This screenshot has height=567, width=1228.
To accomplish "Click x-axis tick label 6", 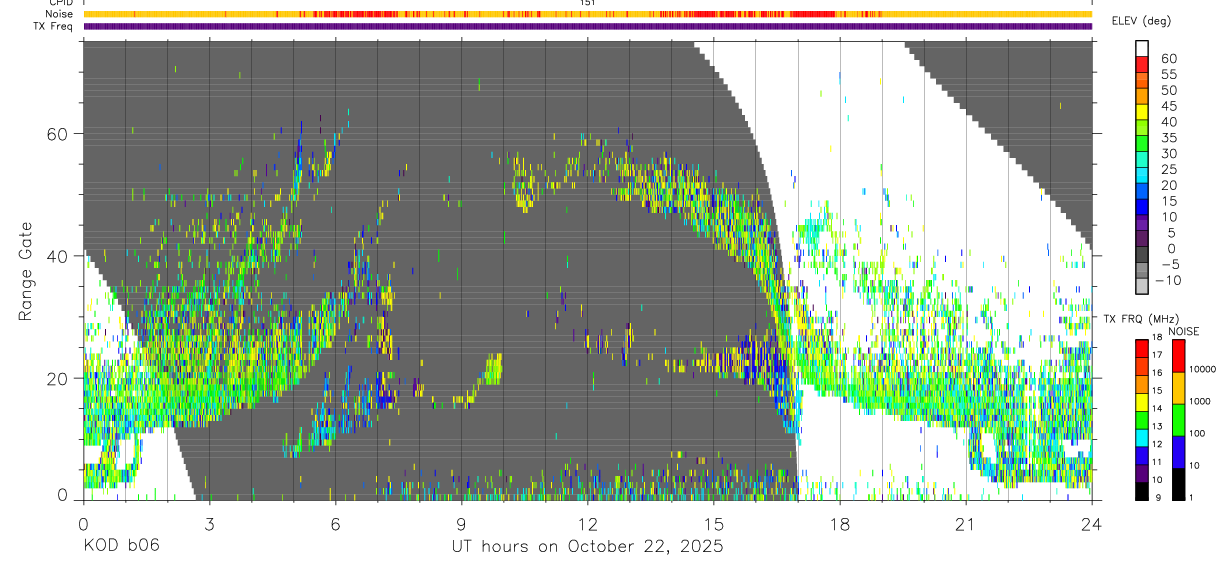I will (335, 523).
